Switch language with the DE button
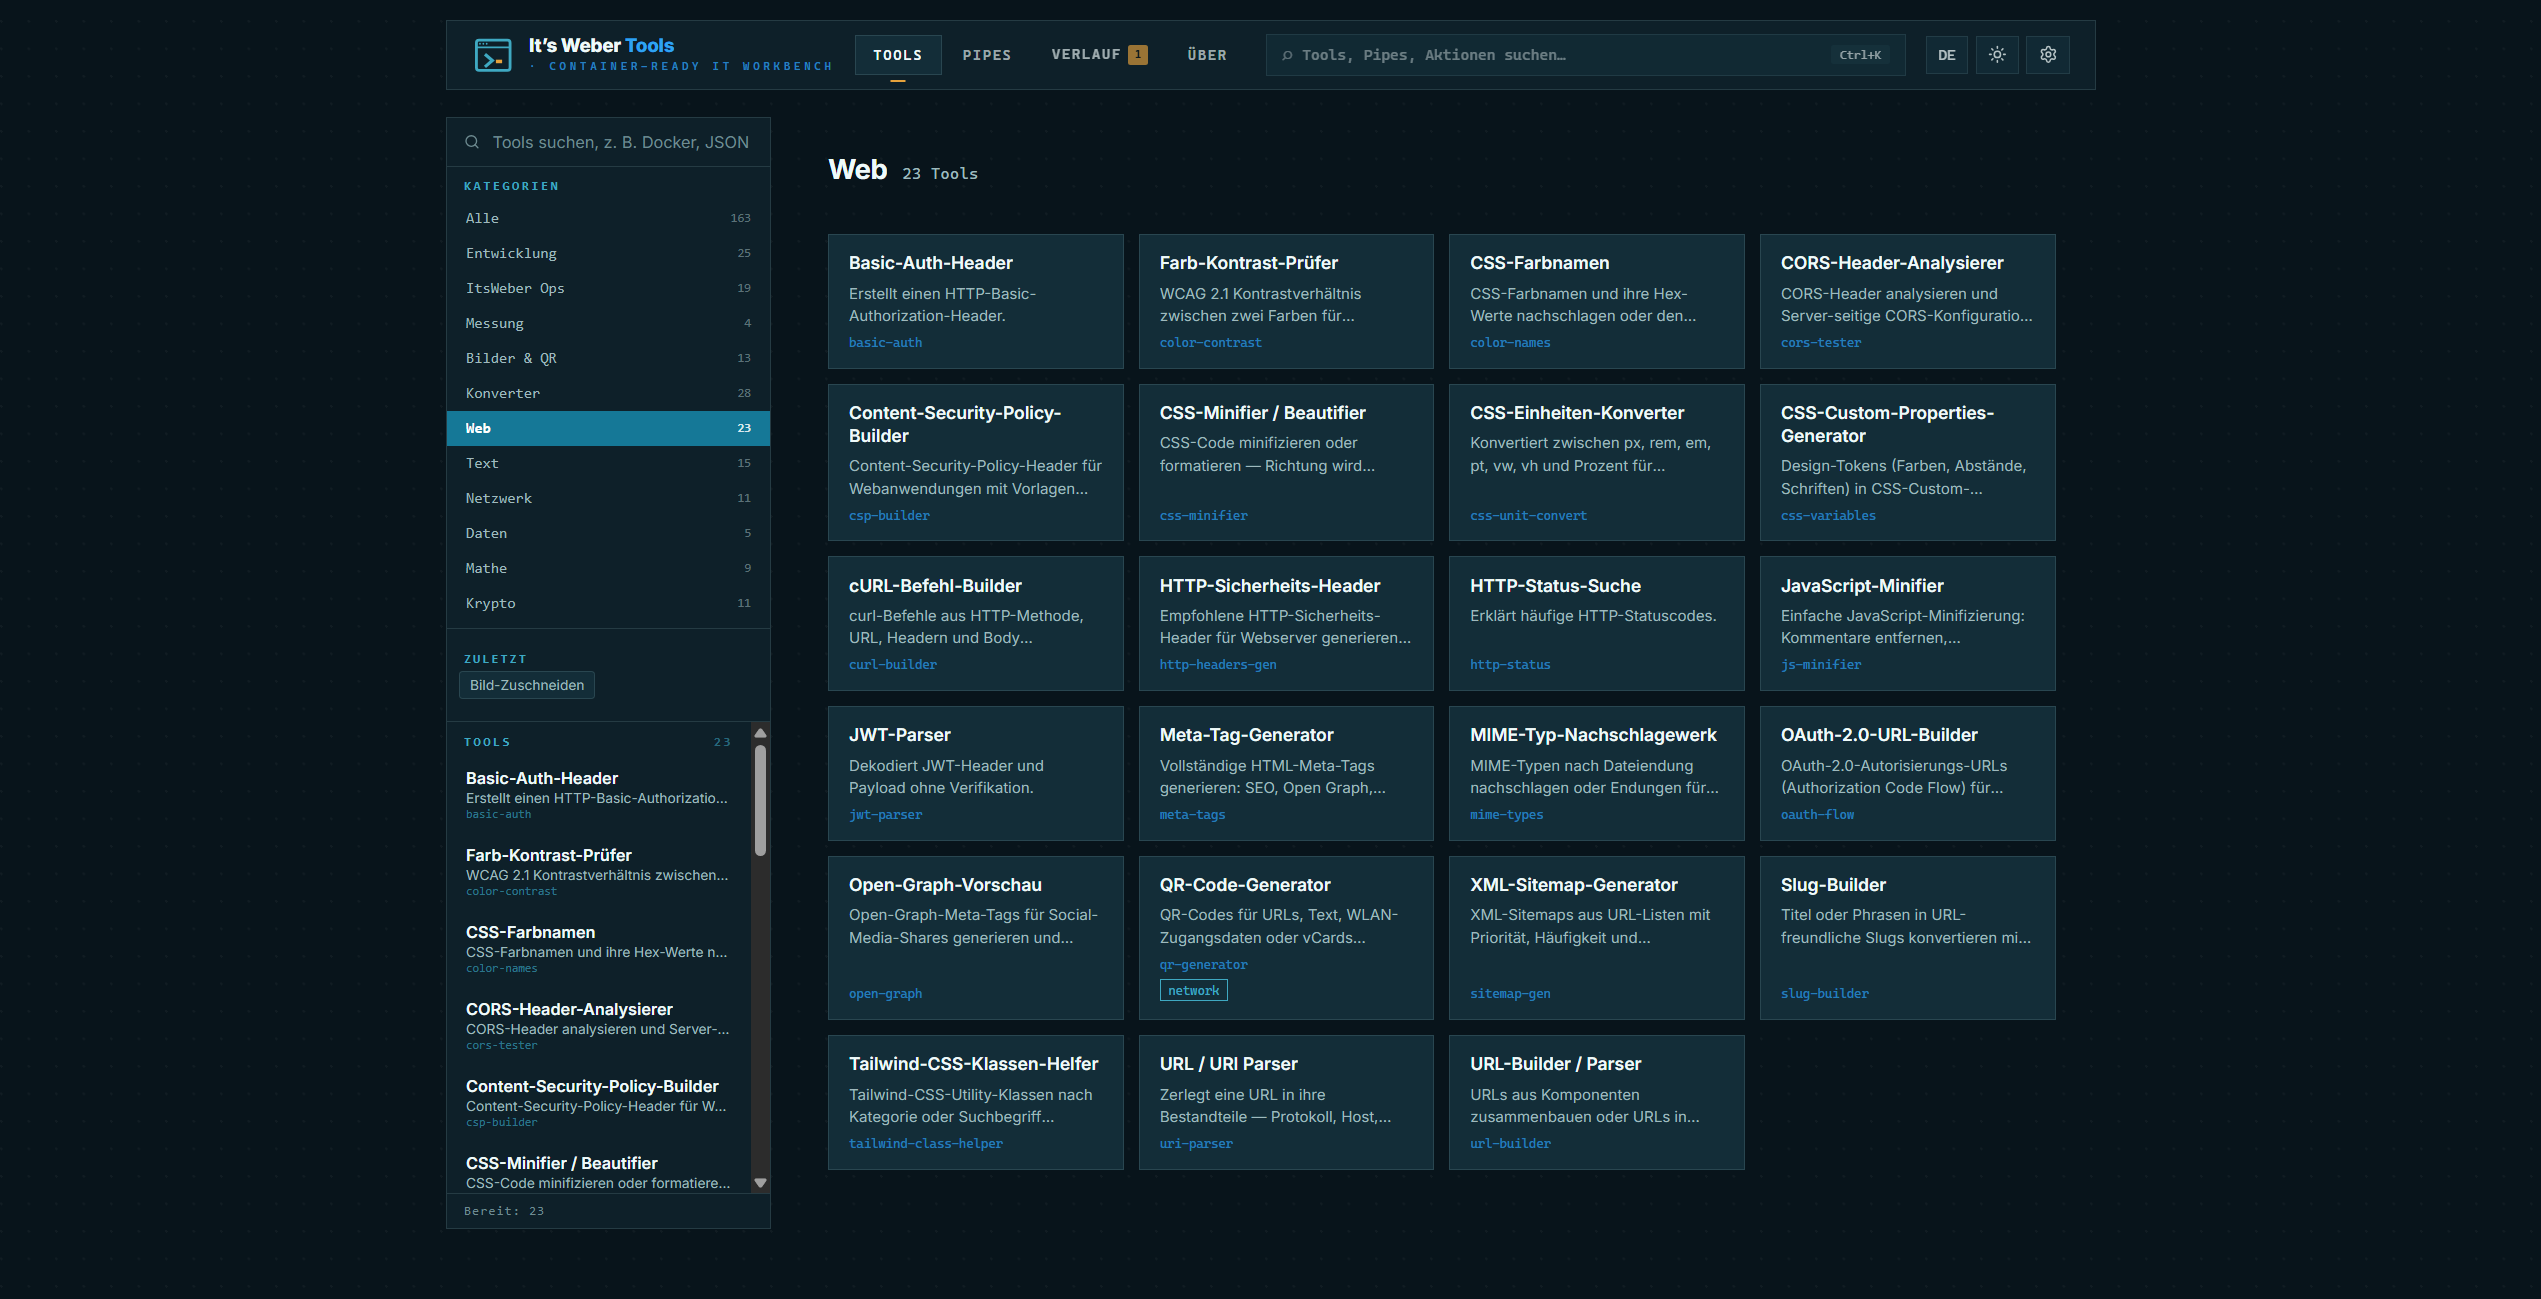The image size is (2541, 1299). coord(1946,55)
